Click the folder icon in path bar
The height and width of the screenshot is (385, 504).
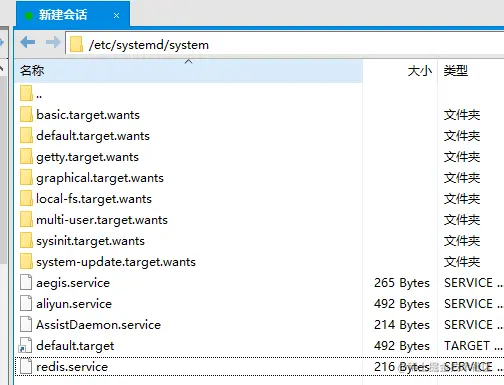pos(76,45)
